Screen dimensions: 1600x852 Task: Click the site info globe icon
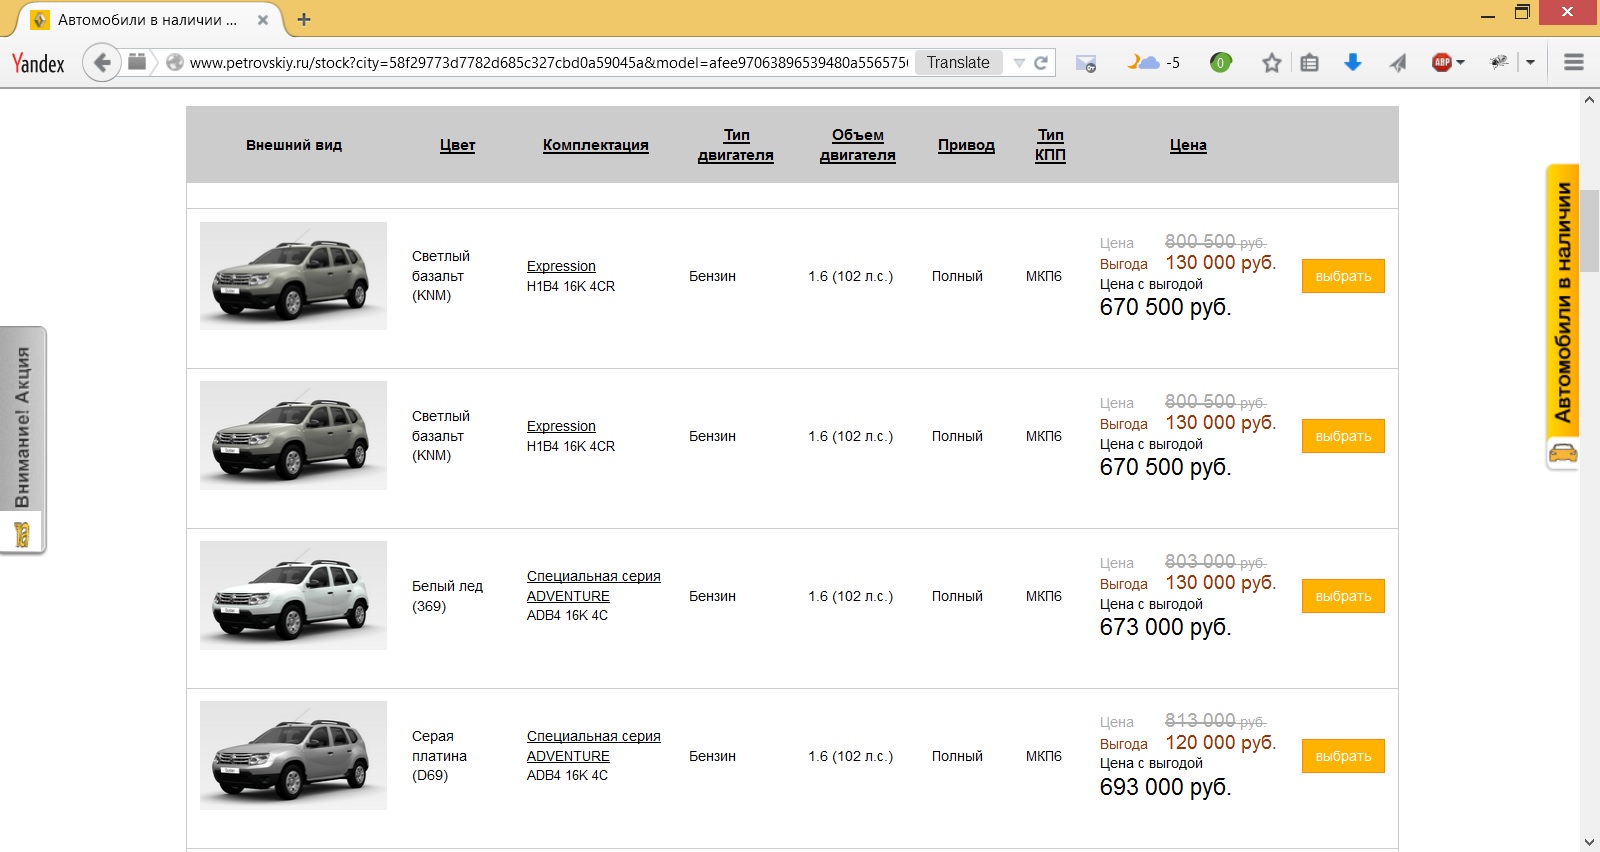pyautogui.click(x=174, y=62)
